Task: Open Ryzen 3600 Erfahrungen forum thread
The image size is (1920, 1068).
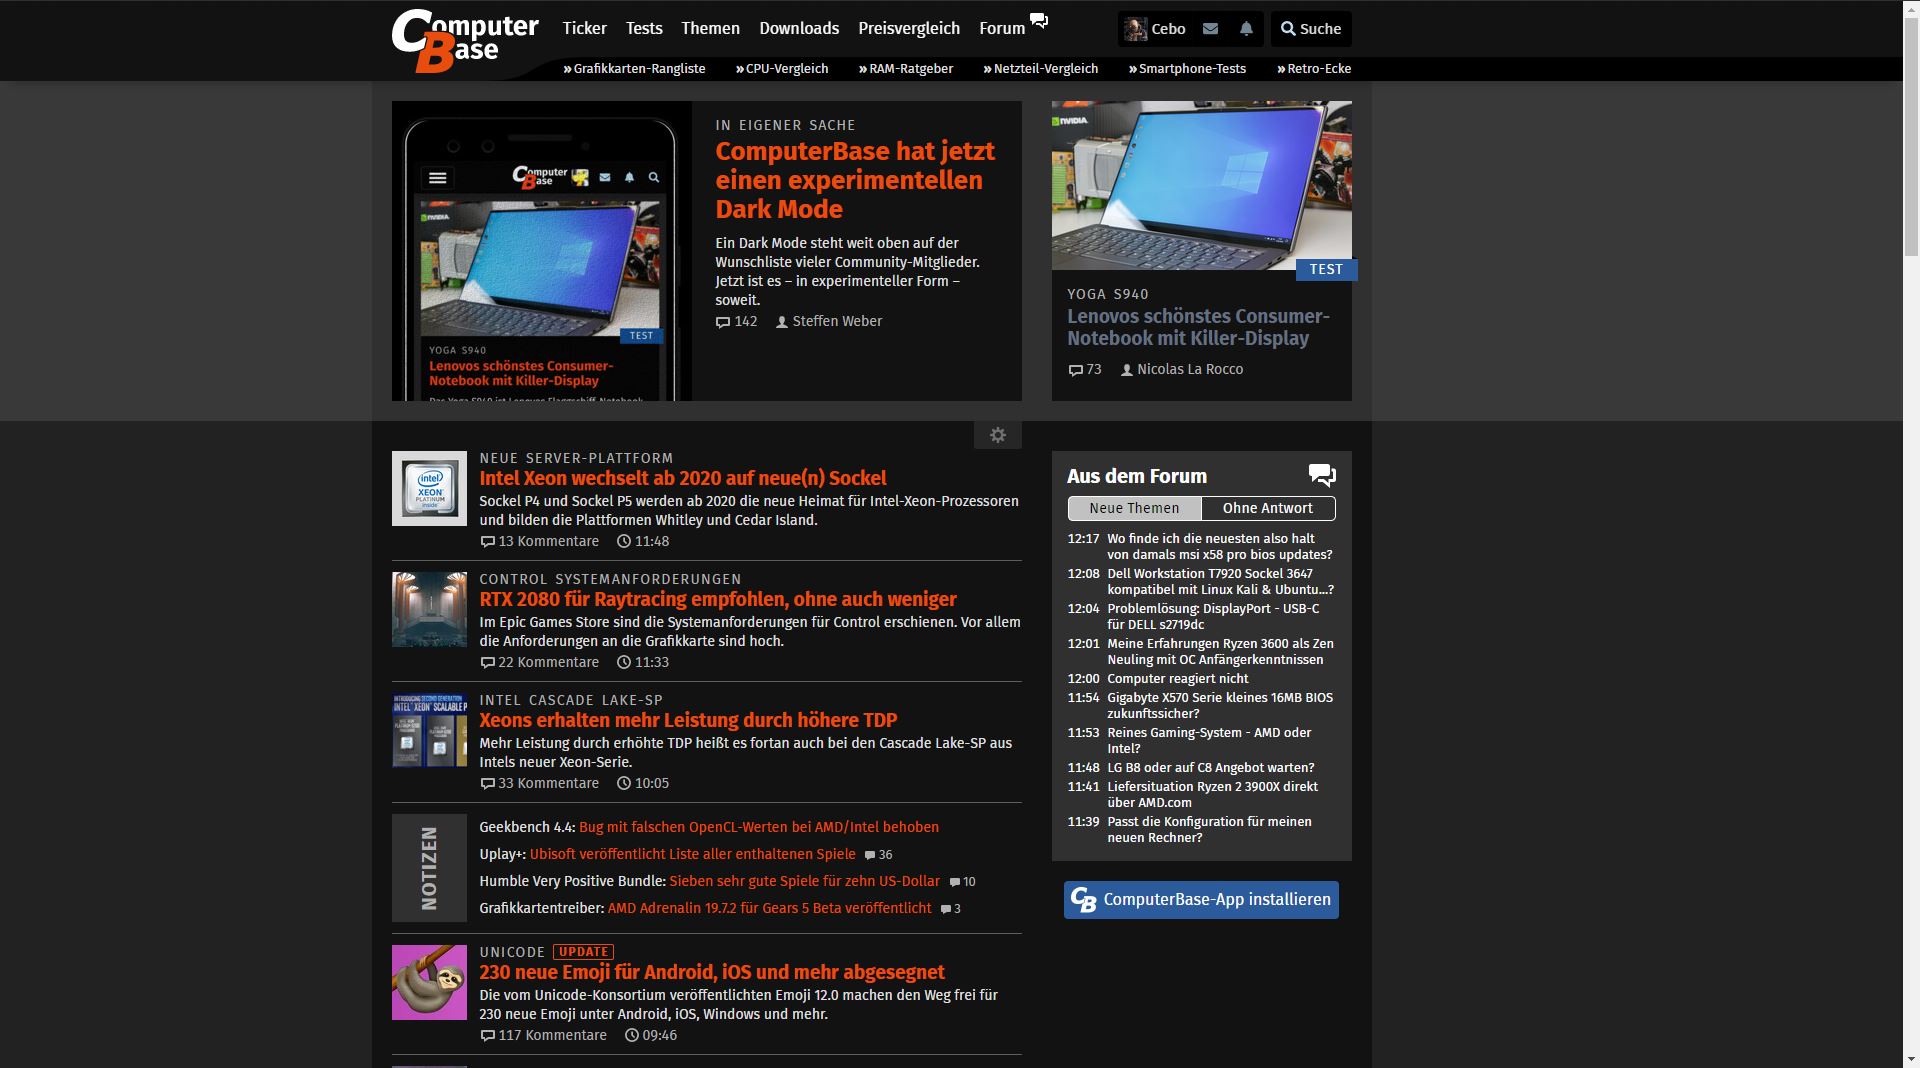Action: pyautogui.click(x=1220, y=651)
